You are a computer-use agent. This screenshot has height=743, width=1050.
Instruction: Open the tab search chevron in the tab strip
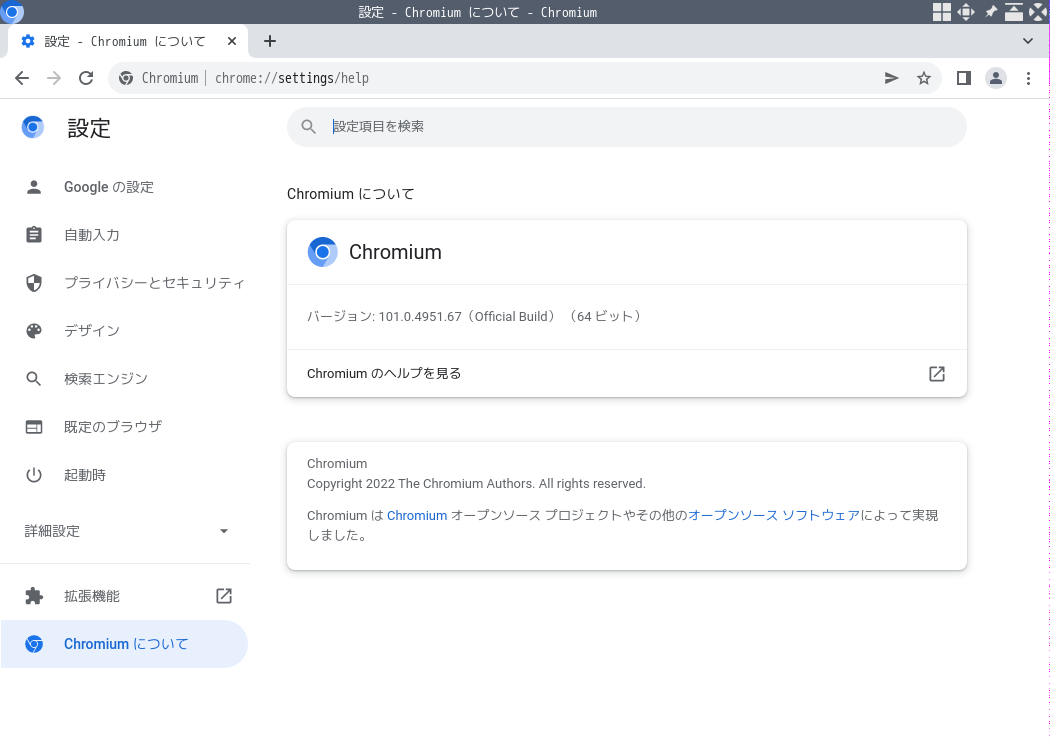1028,42
